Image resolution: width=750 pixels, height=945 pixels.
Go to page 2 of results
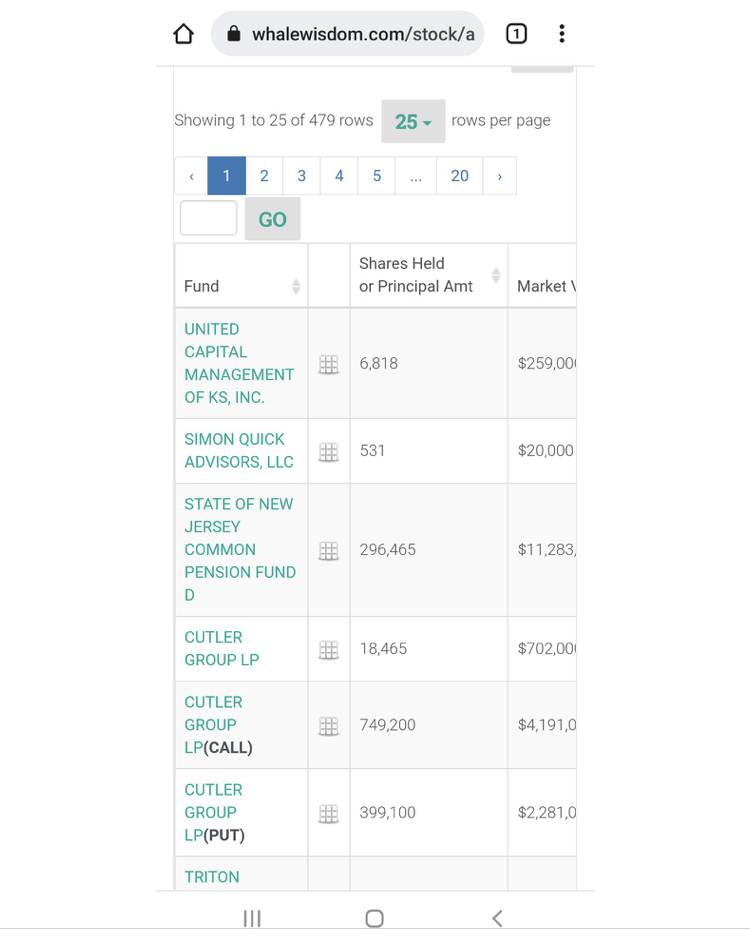click(264, 176)
